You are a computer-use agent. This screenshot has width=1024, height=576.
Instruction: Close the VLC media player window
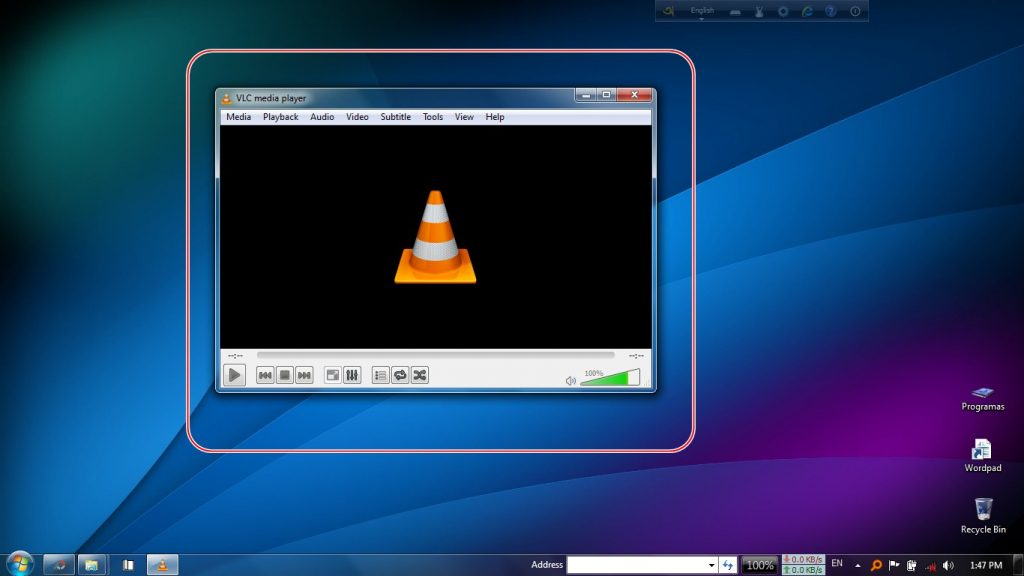click(x=634, y=95)
